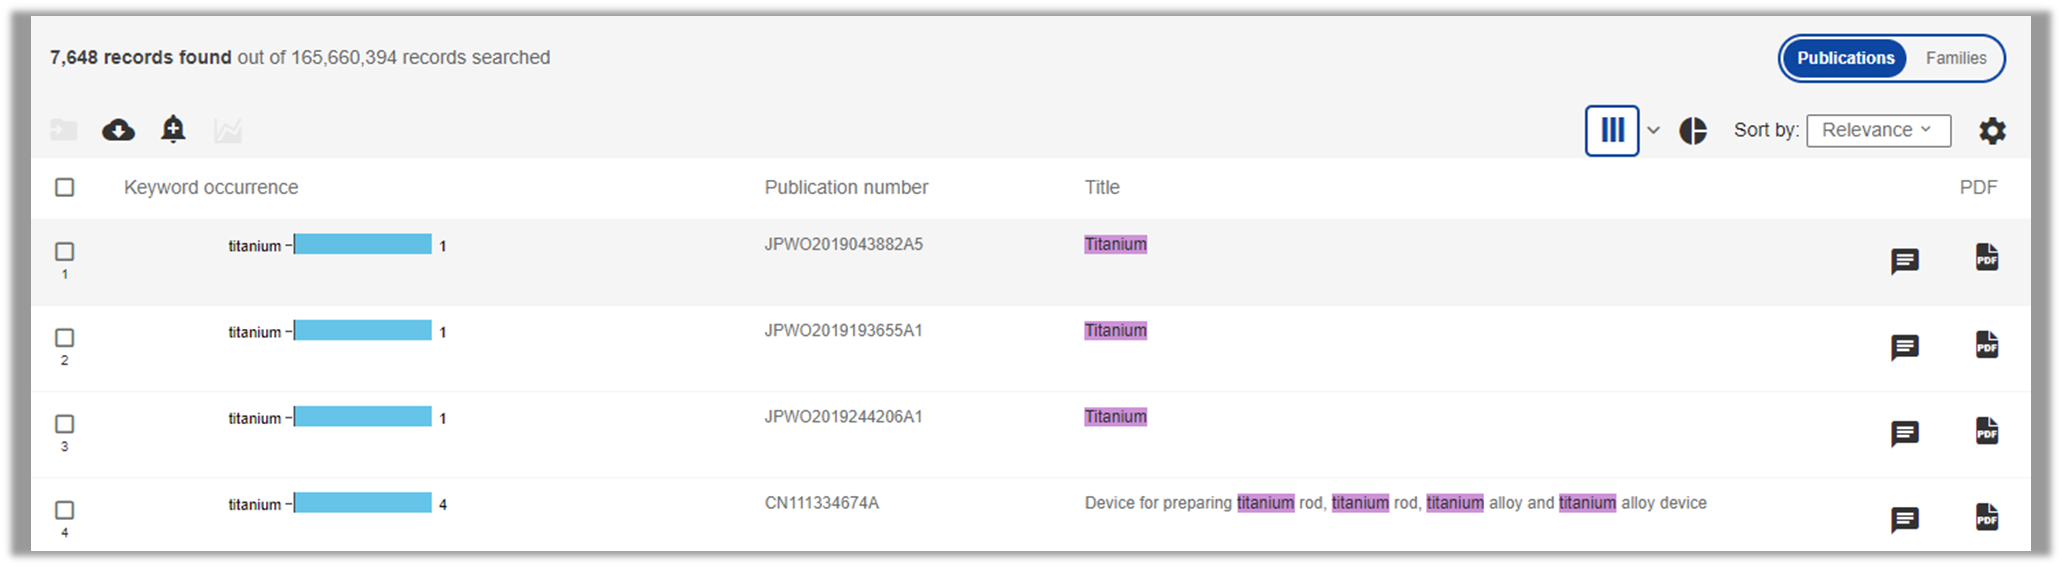Open PDF for JPWO2019193655A1 result

pos(1987,344)
